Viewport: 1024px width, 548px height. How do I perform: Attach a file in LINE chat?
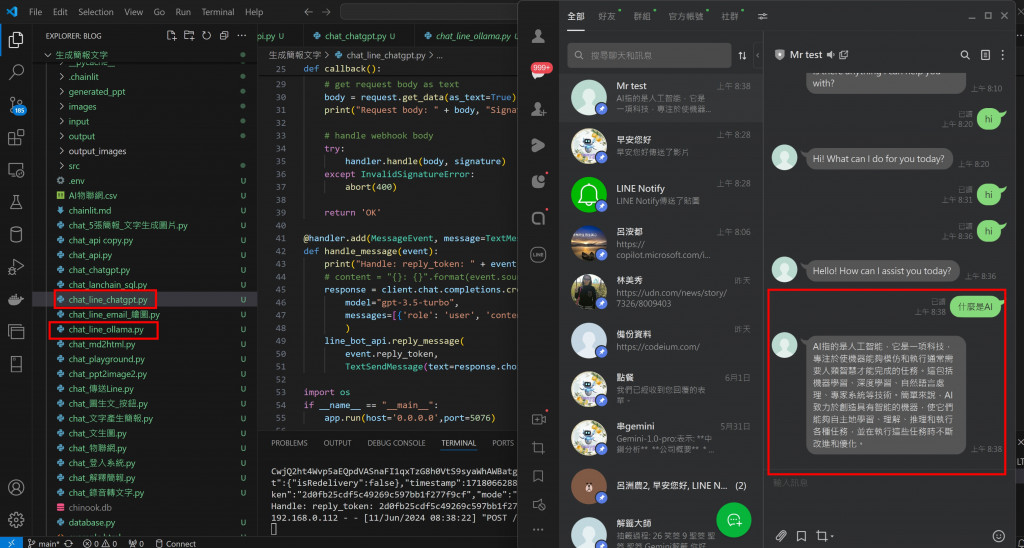[781, 536]
